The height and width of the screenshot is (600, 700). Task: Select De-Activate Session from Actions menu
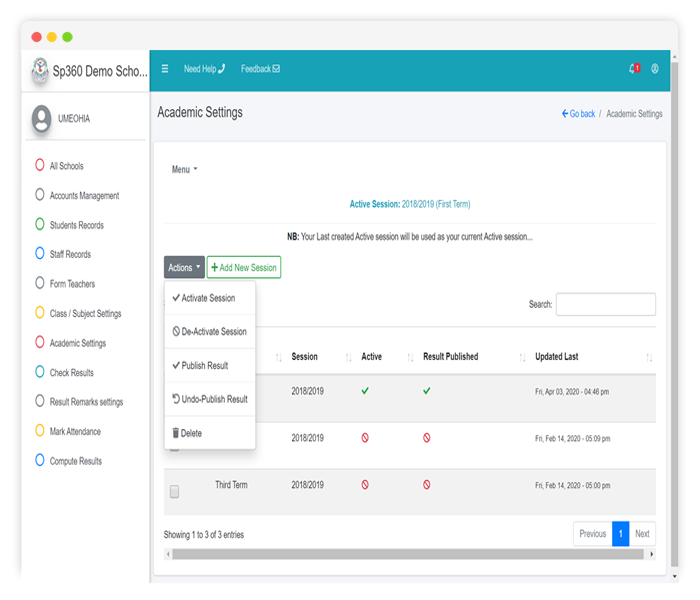pyautogui.click(x=210, y=332)
